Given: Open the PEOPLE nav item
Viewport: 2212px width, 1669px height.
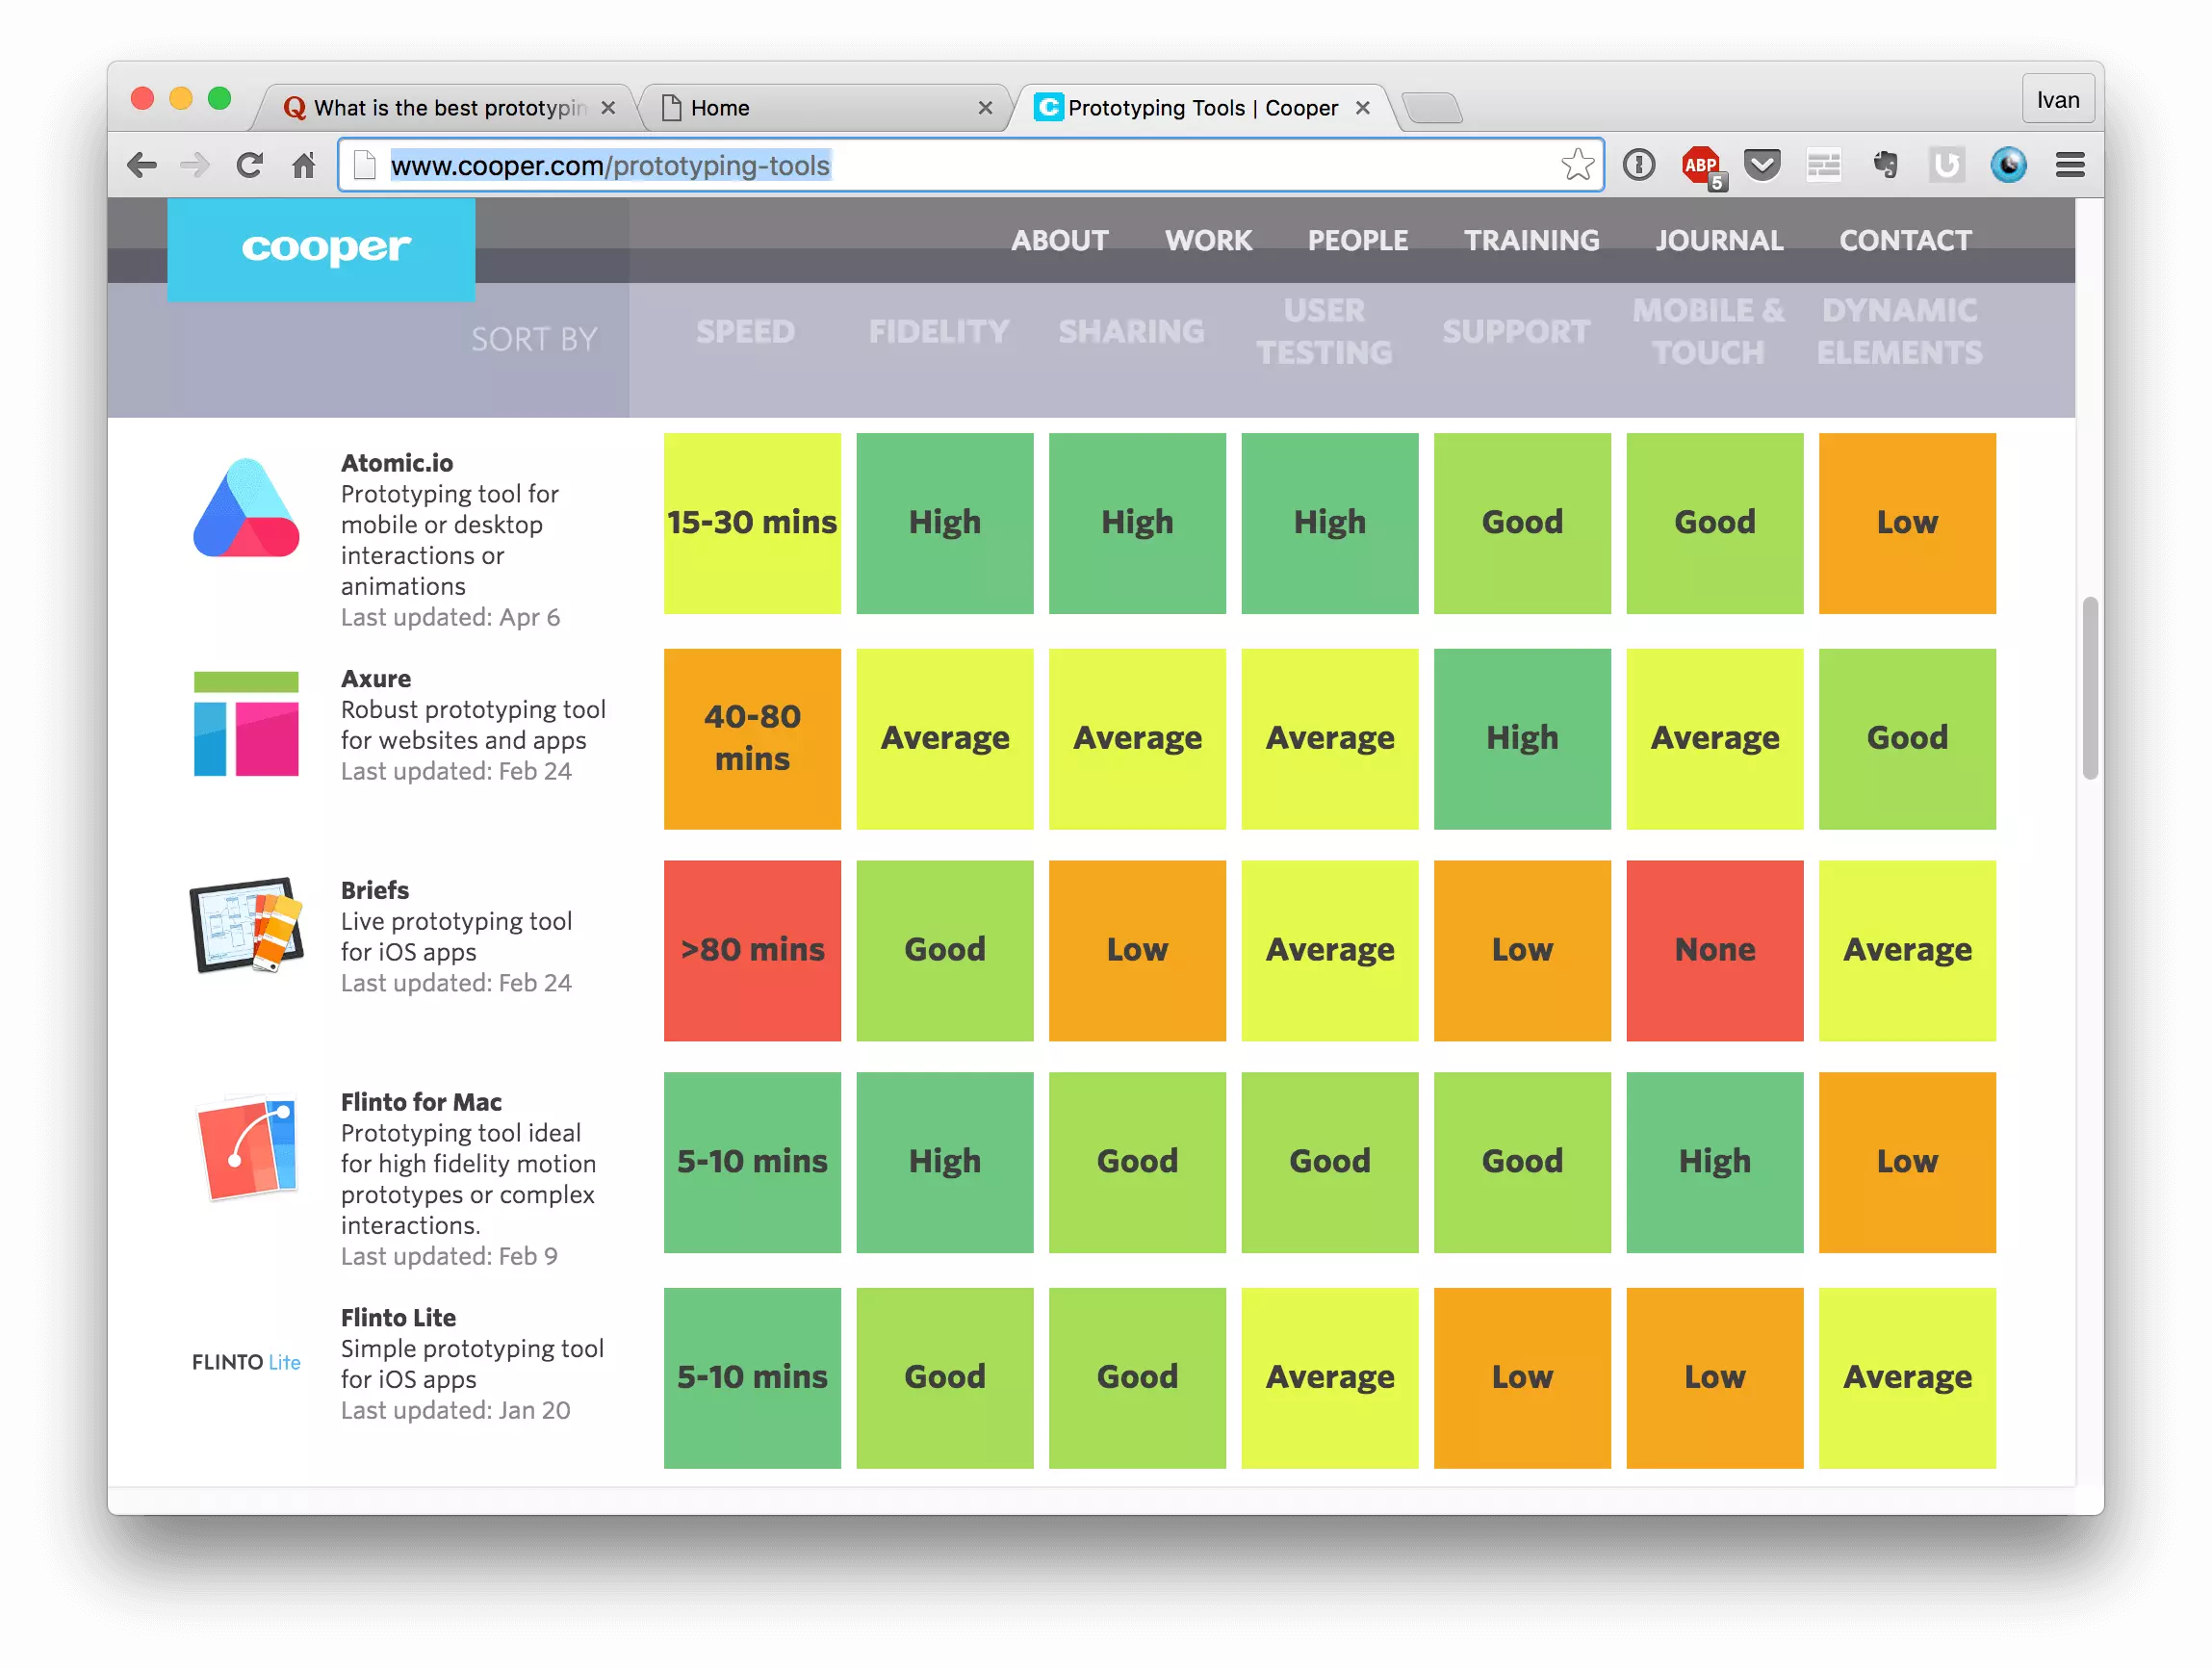Looking at the screenshot, I should point(1357,240).
